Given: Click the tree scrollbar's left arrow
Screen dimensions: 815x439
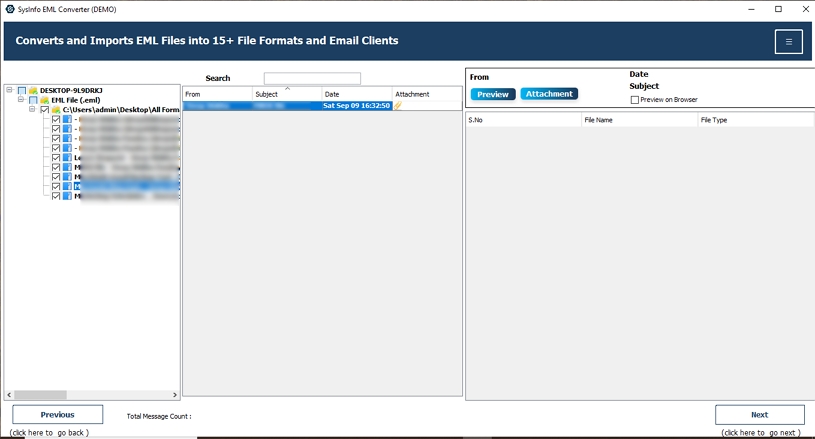Looking at the screenshot, I should click(9, 395).
